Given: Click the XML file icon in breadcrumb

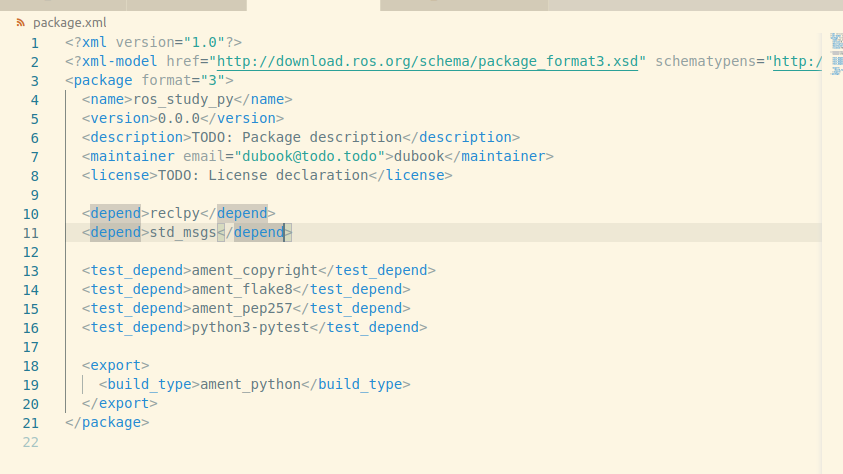Looking at the screenshot, I should point(20,23).
